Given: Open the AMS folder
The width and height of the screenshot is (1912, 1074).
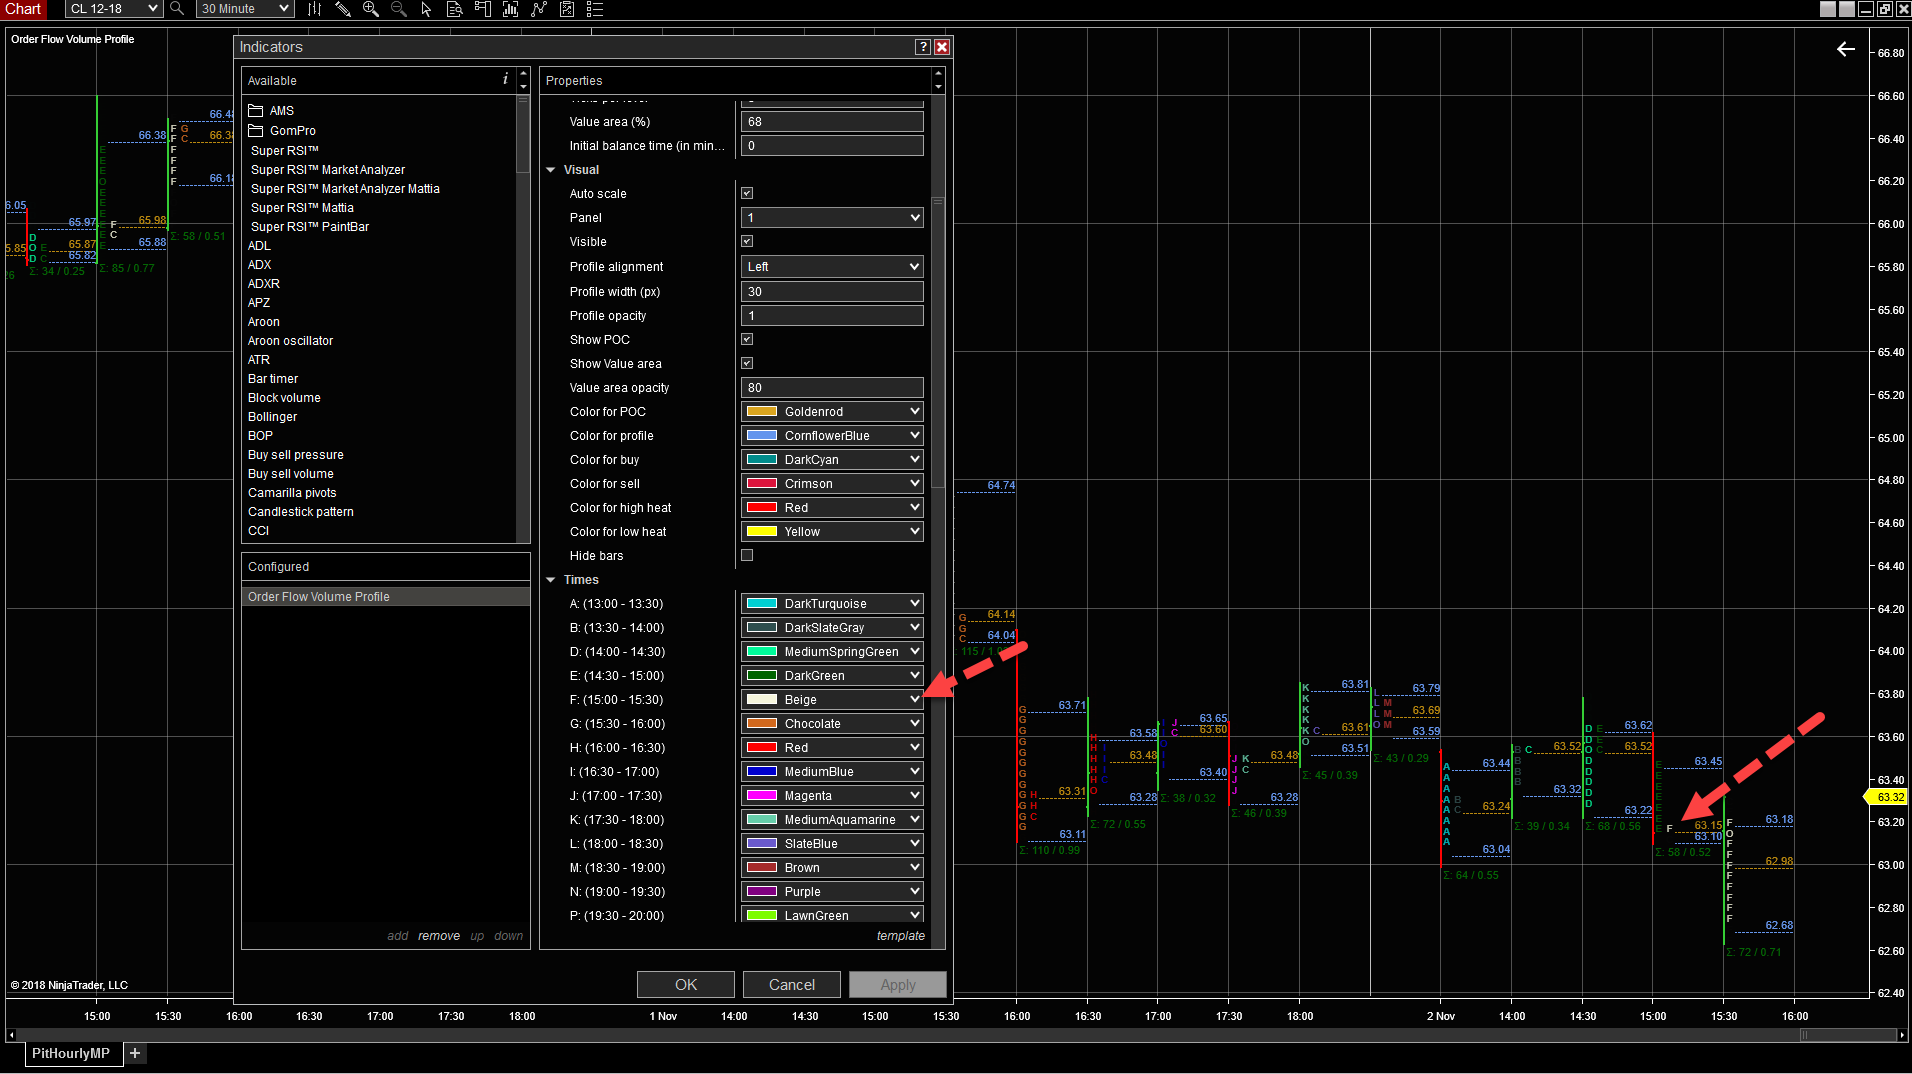Looking at the screenshot, I should 271,111.
